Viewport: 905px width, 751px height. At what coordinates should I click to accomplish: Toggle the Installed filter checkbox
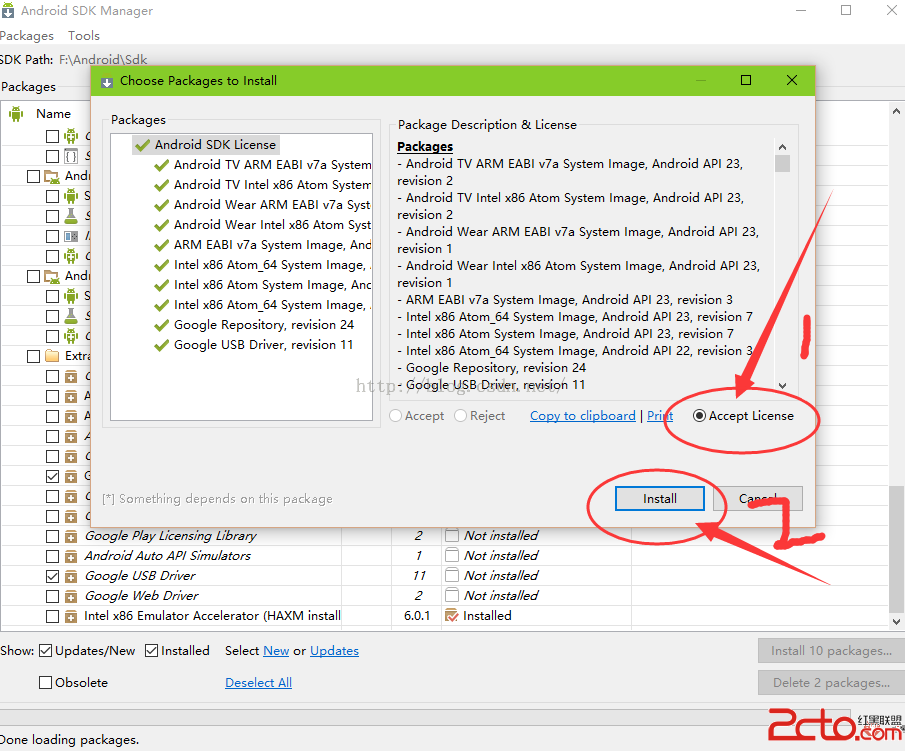pos(151,651)
